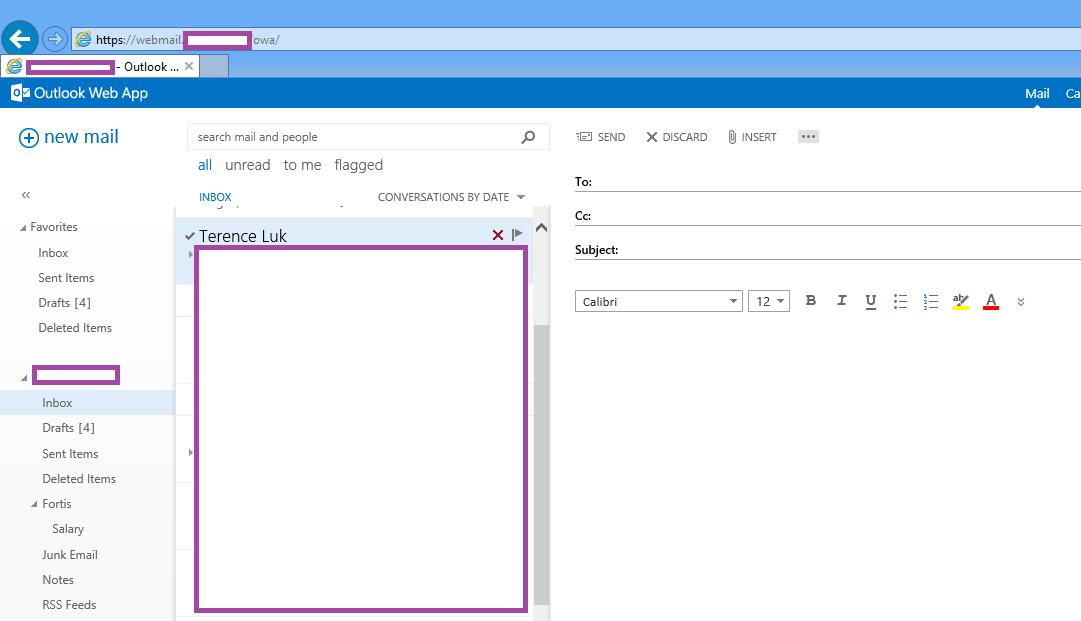Select the highlighted mailbox Inbox folder
The height and width of the screenshot is (621, 1081).
88,403
